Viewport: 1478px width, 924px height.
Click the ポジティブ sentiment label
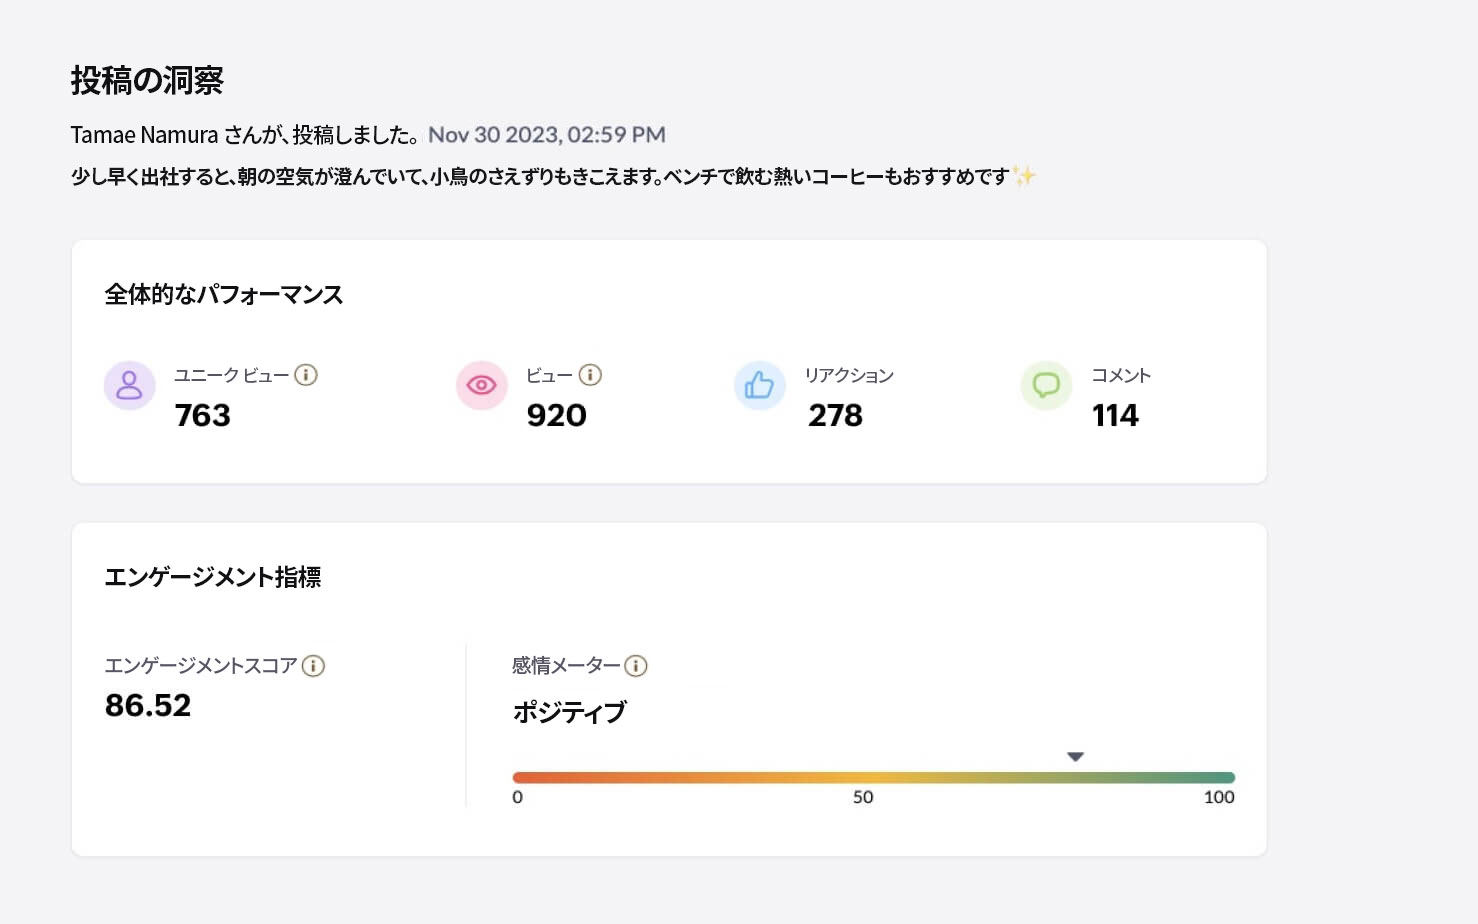(568, 712)
